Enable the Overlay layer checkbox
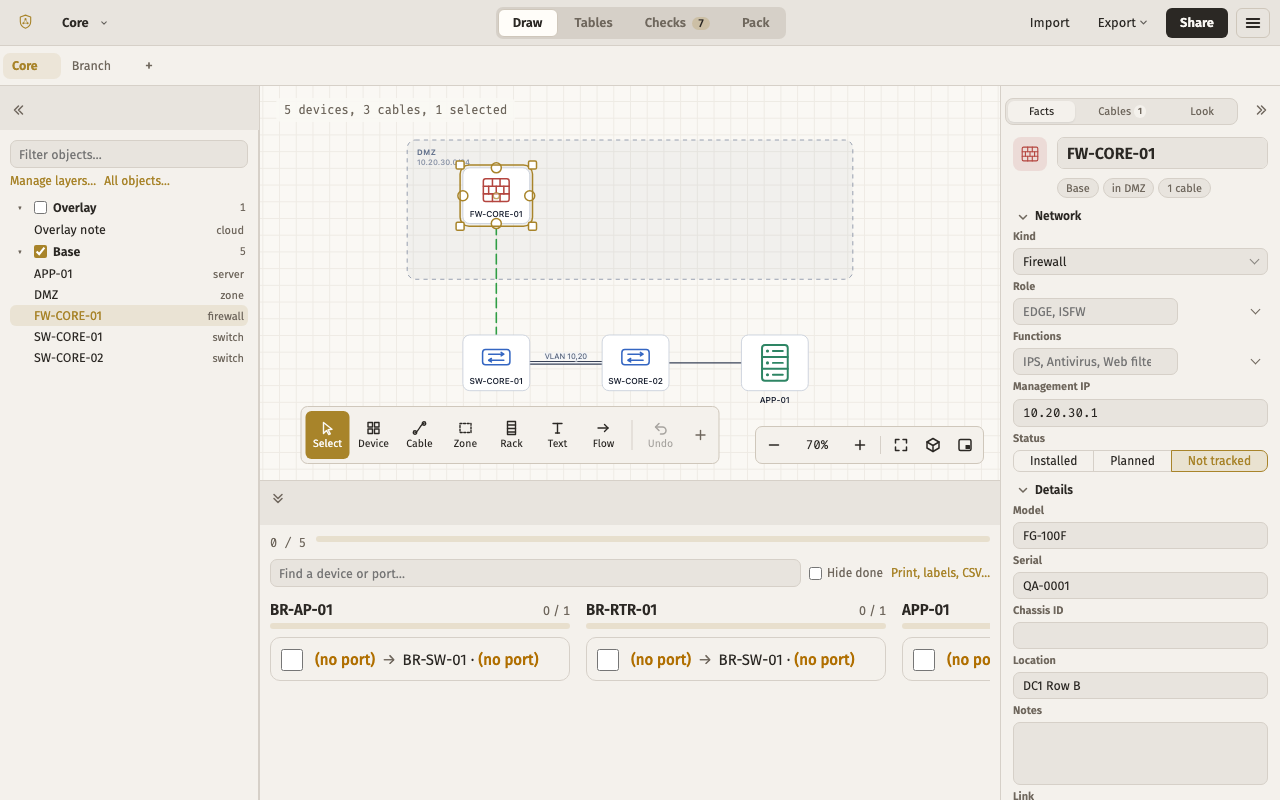The image size is (1280, 800). click(41, 208)
